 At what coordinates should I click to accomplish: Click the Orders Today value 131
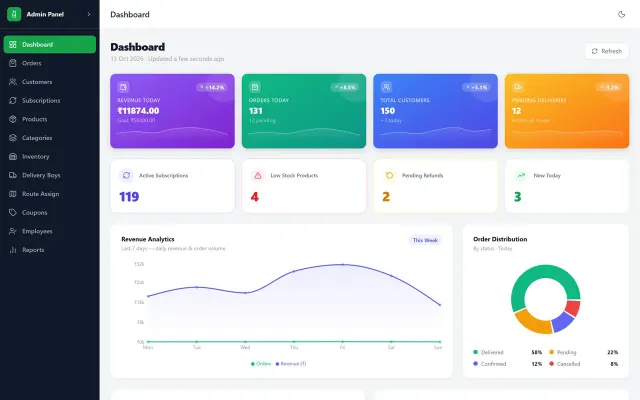click(256, 111)
